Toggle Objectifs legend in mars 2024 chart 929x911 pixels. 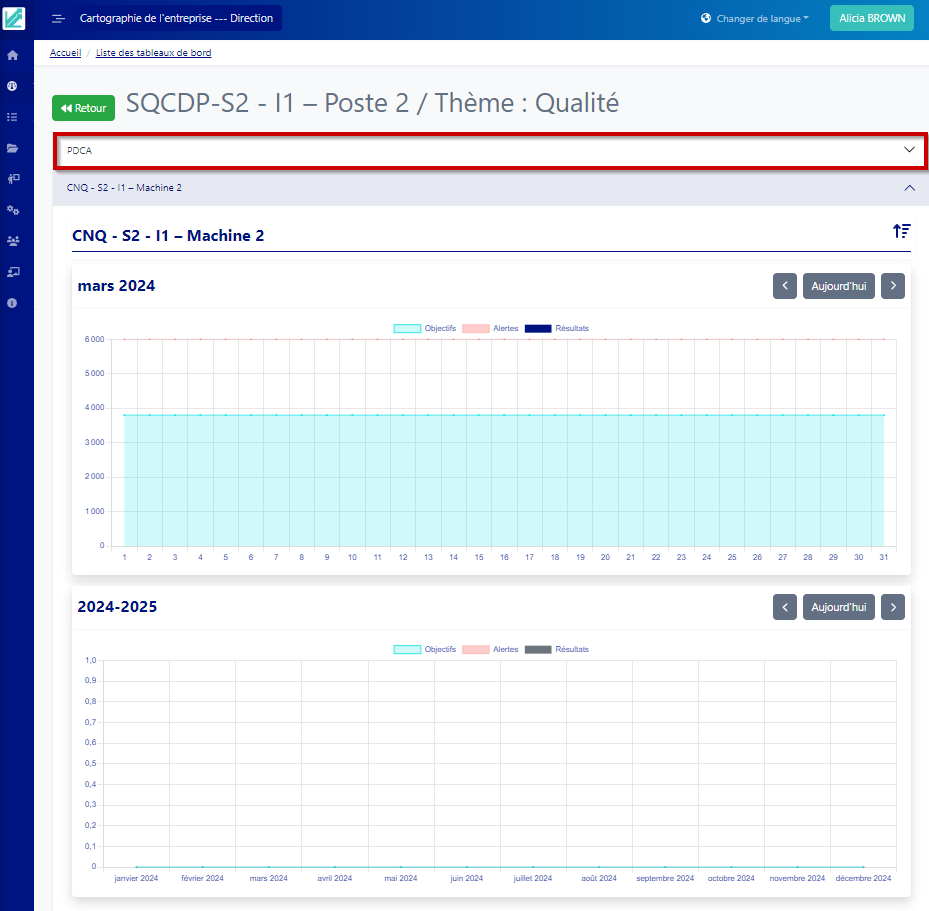[x=425, y=328]
